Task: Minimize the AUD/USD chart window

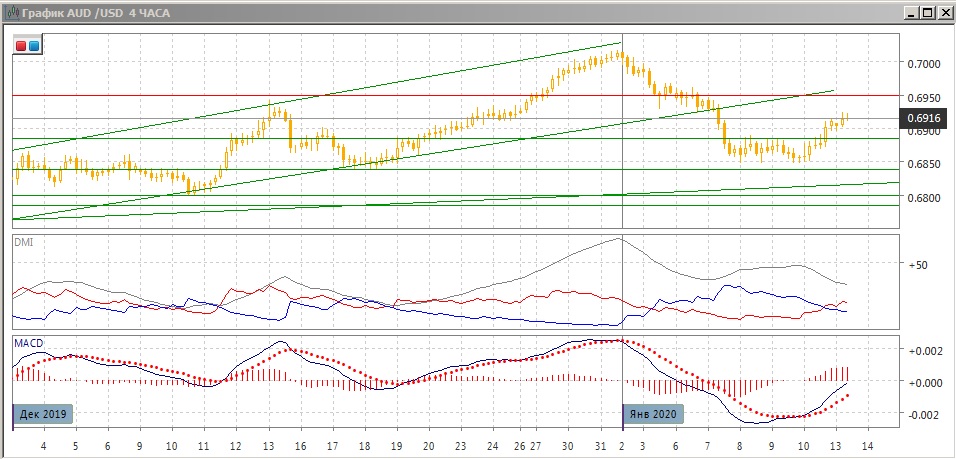Action: (912, 12)
